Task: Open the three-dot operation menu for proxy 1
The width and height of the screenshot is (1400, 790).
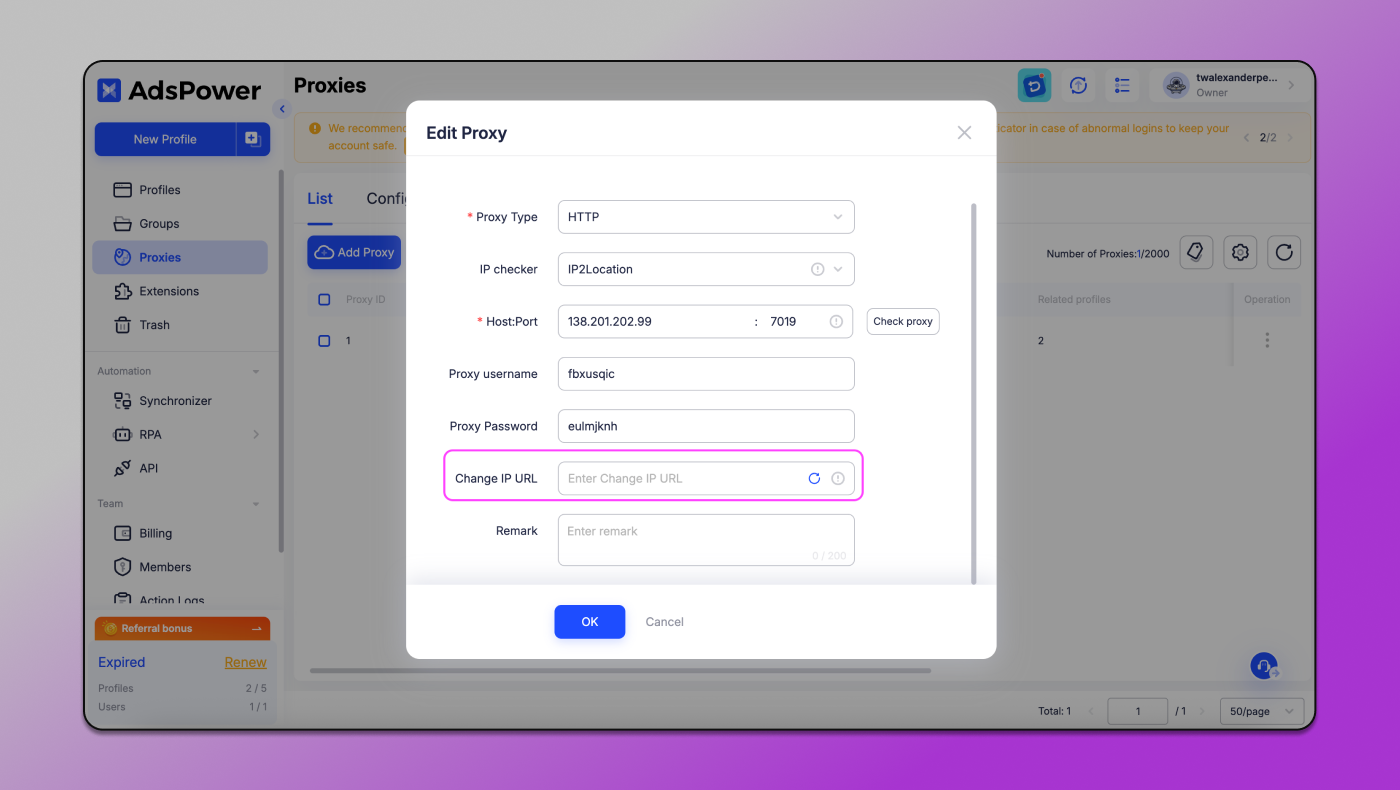Action: pos(1267,341)
